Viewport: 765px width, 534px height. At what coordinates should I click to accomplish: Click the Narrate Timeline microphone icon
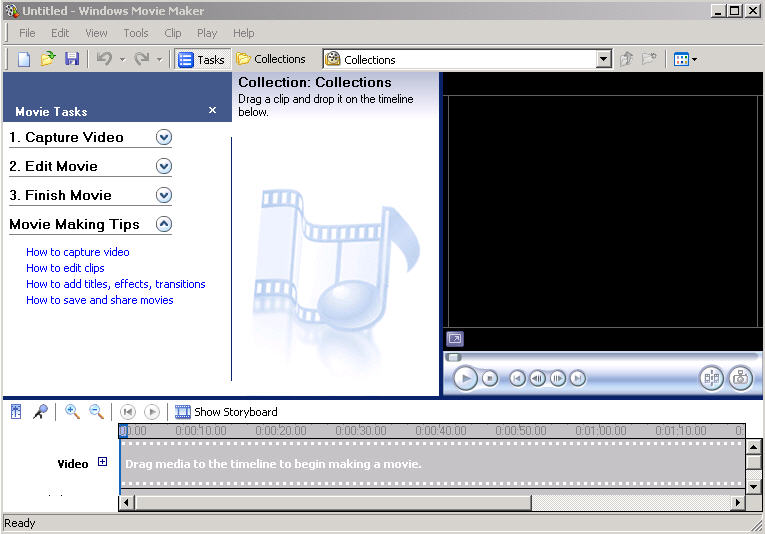40,412
